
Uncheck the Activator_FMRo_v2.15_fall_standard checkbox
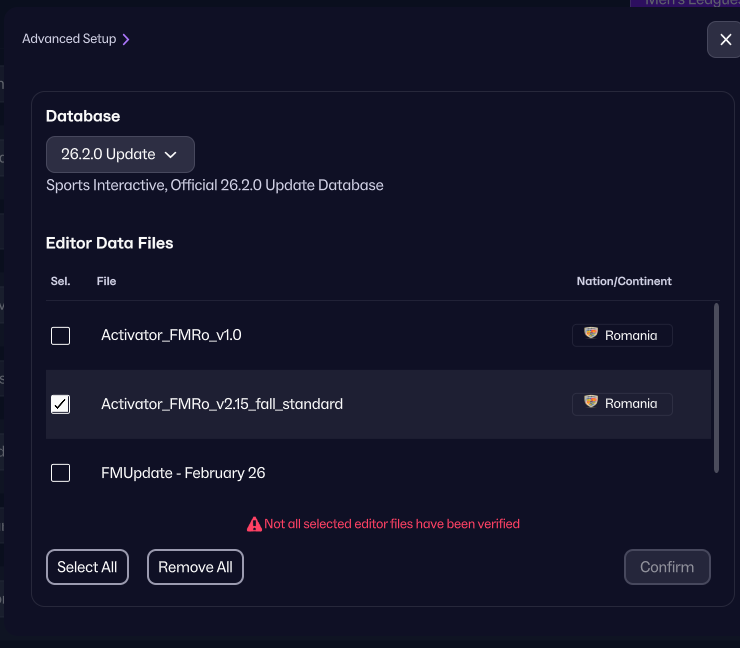(x=61, y=404)
